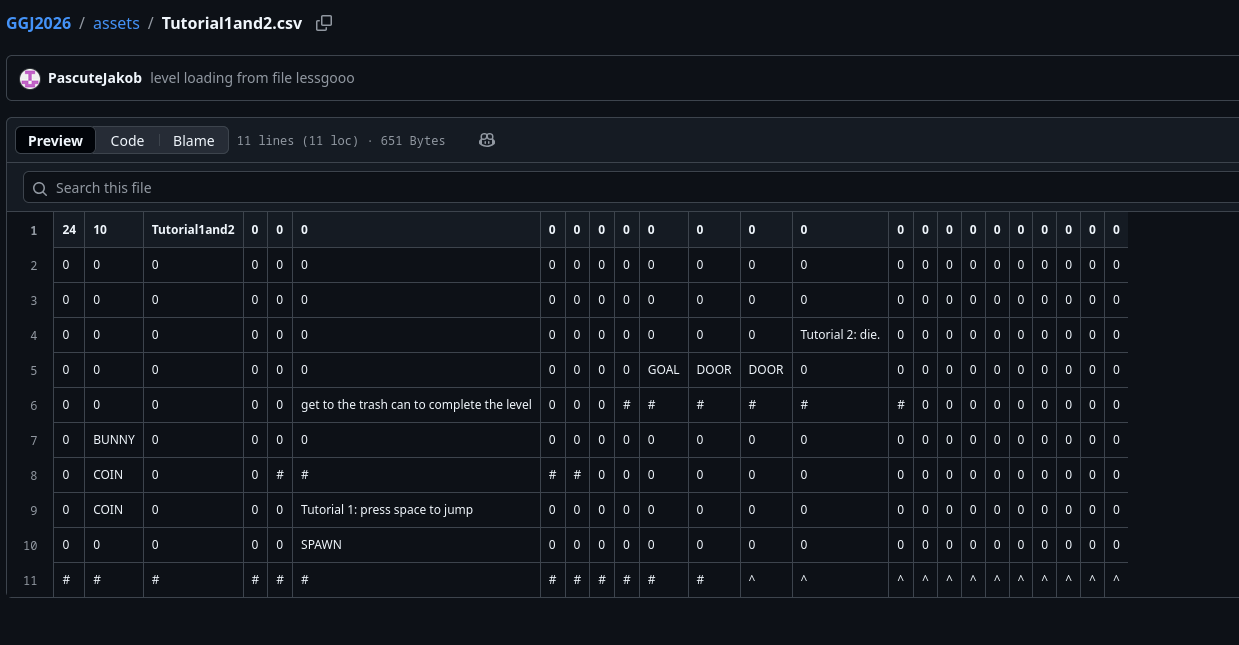Open PascuteJakob avatar image
Viewport: 1239px width, 645px height.
[x=30, y=78]
